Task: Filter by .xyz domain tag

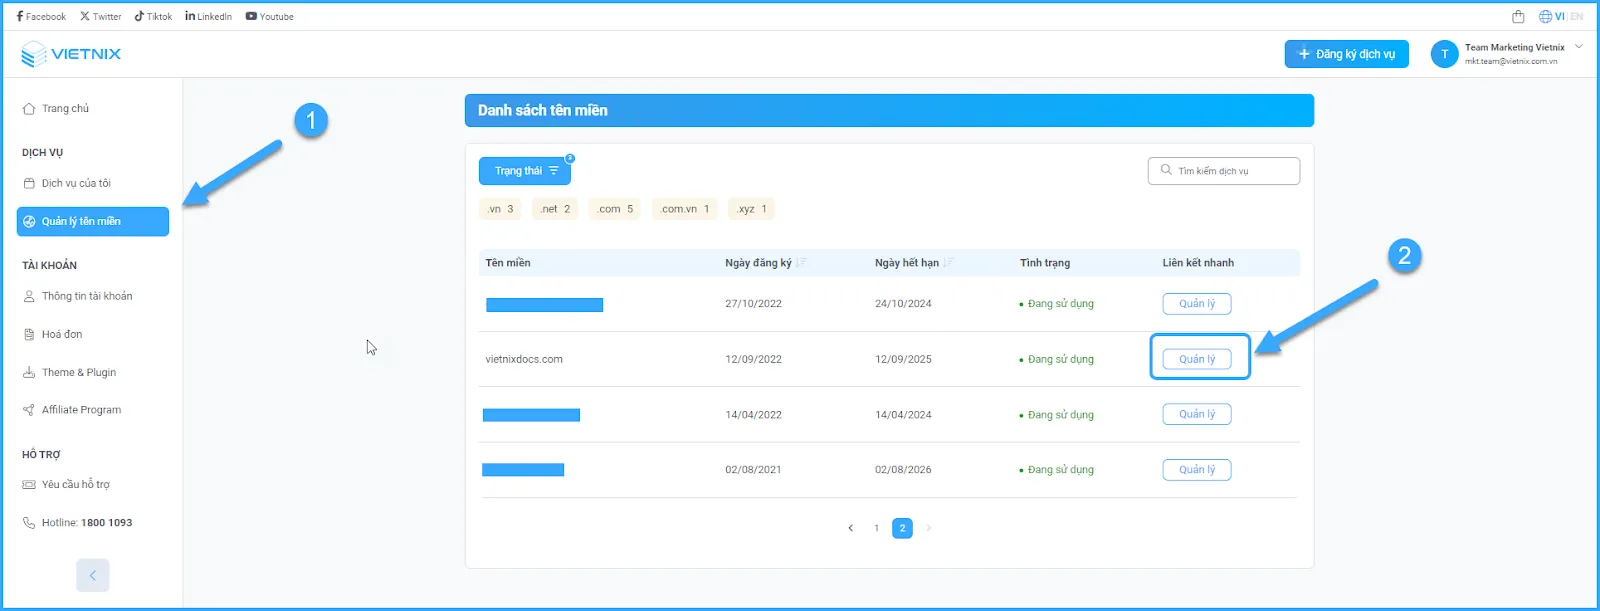Action: [751, 209]
